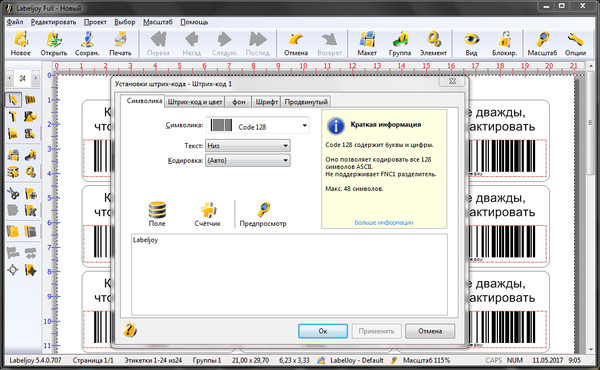Open the Продвинутый tab
600x370 pixels.
[306, 102]
